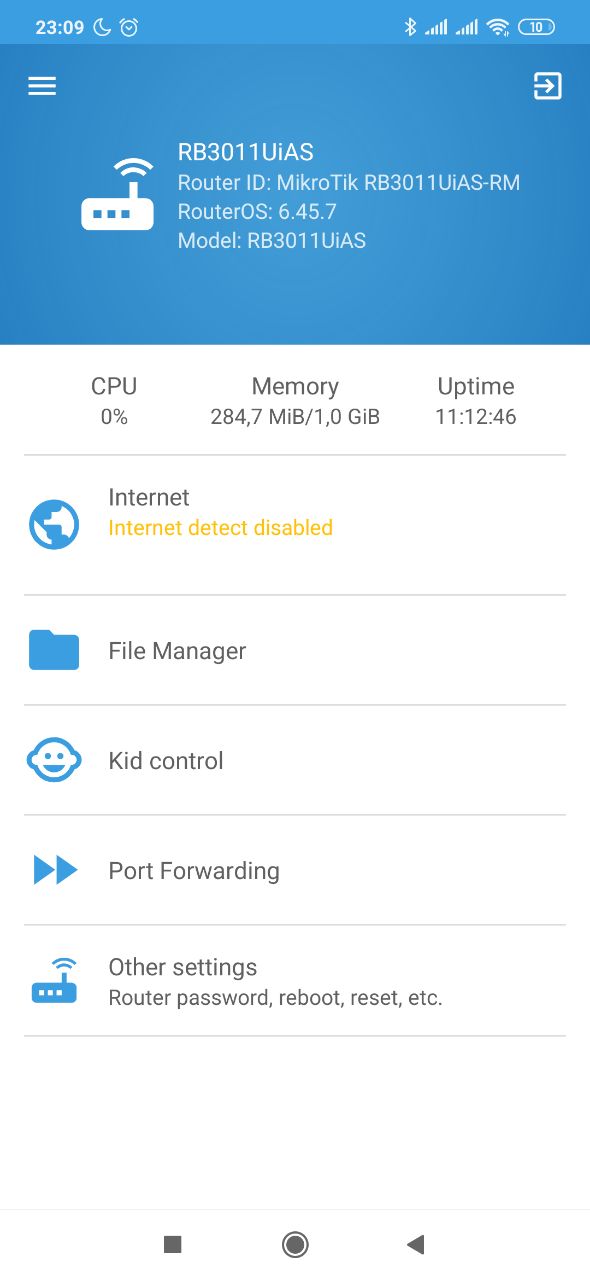Select the CPU usage stat
Viewport: 590px width, 1280px height.
(x=114, y=401)
